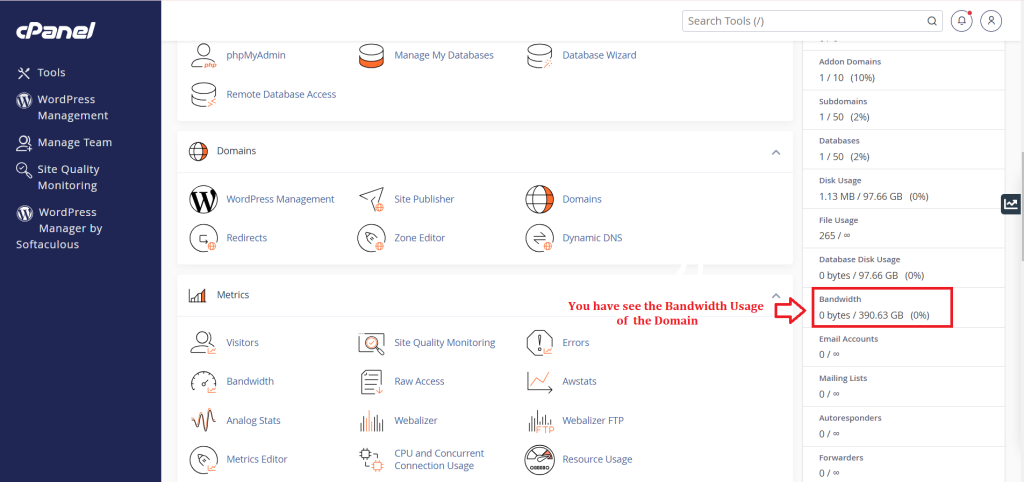1024x482 pixels.
Task: Click the page vertical scrollbar
Action: (1021, 206)
